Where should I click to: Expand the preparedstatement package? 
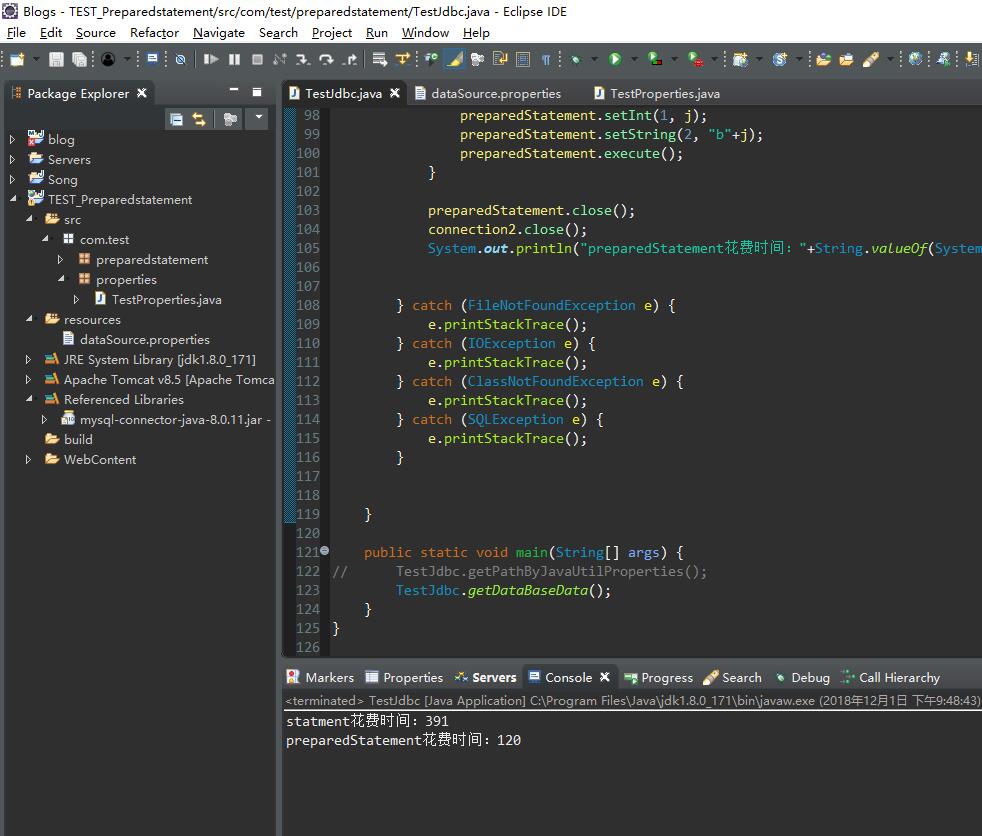(60, 259)
